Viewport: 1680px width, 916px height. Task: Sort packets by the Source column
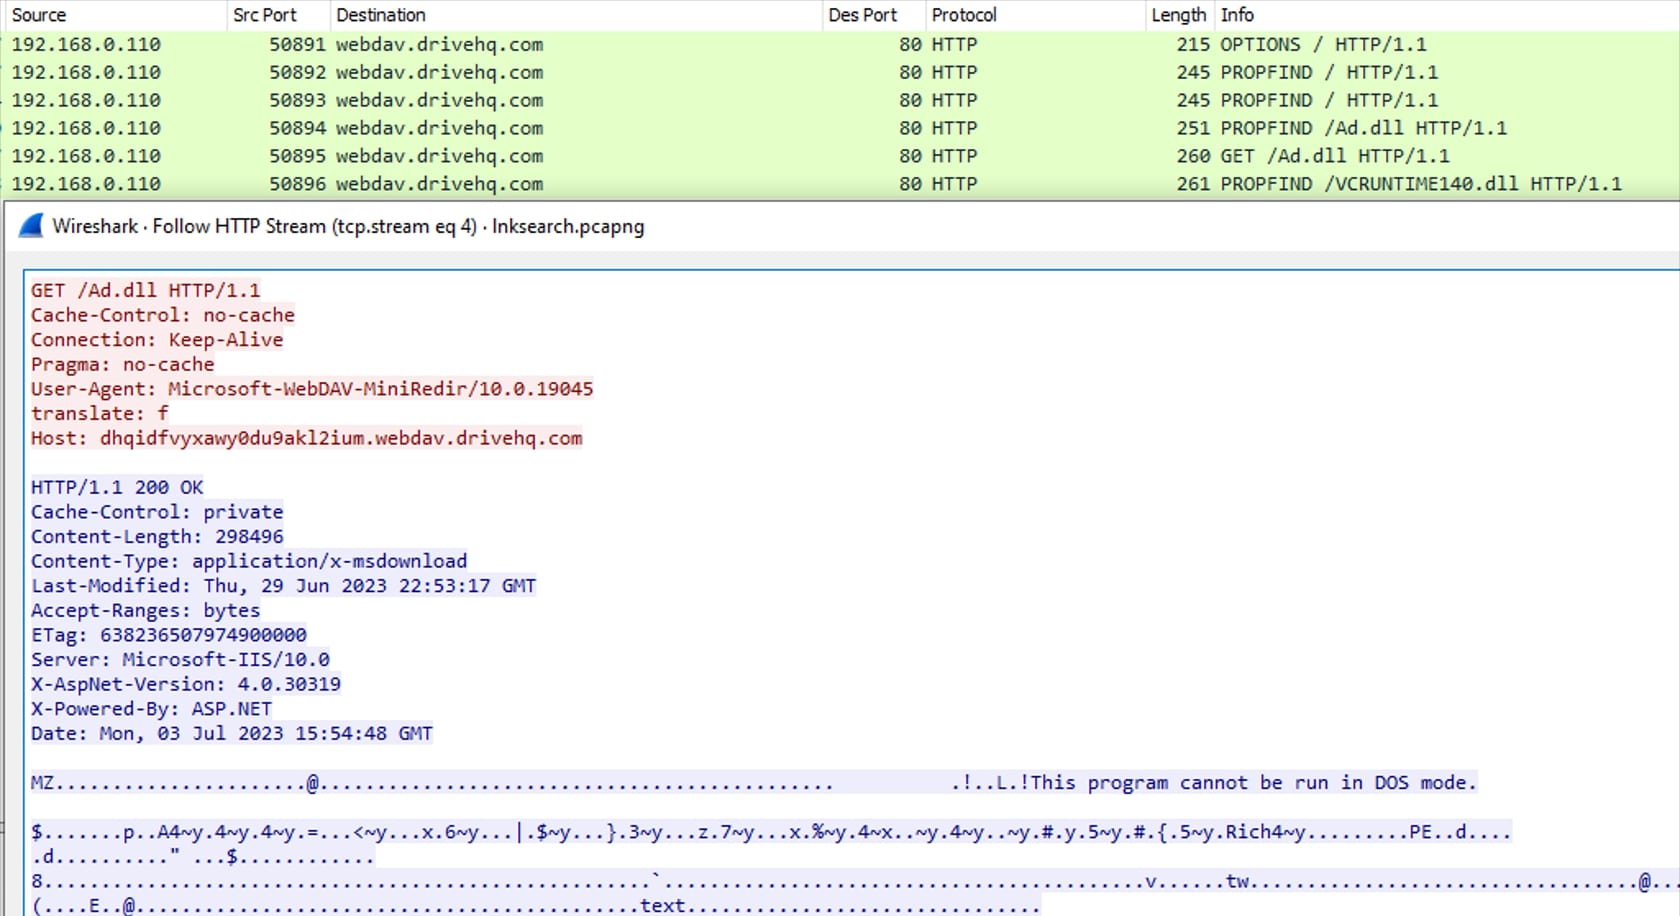tap(40, 15)
